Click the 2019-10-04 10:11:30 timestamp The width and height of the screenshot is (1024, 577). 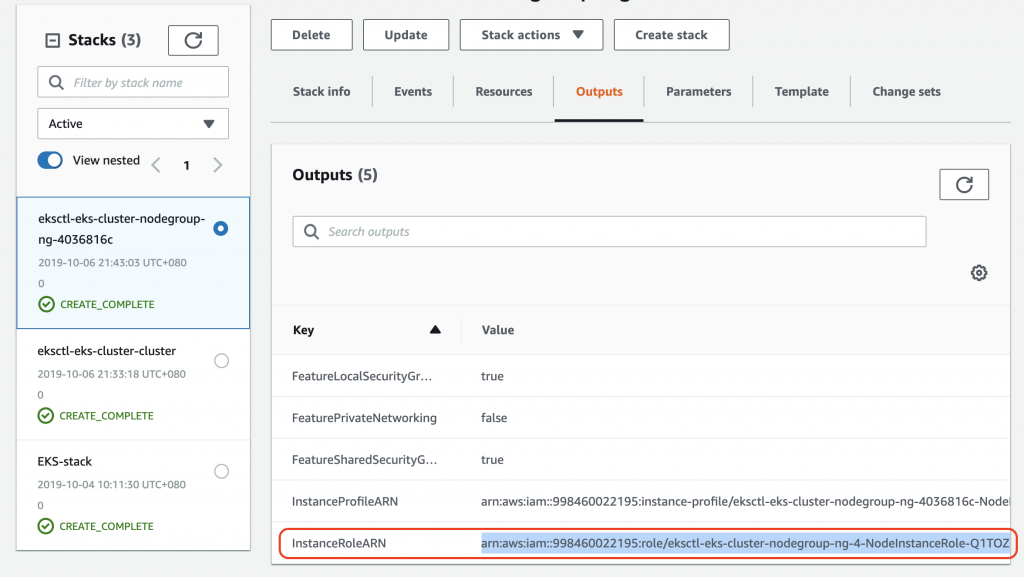[112, 484]
